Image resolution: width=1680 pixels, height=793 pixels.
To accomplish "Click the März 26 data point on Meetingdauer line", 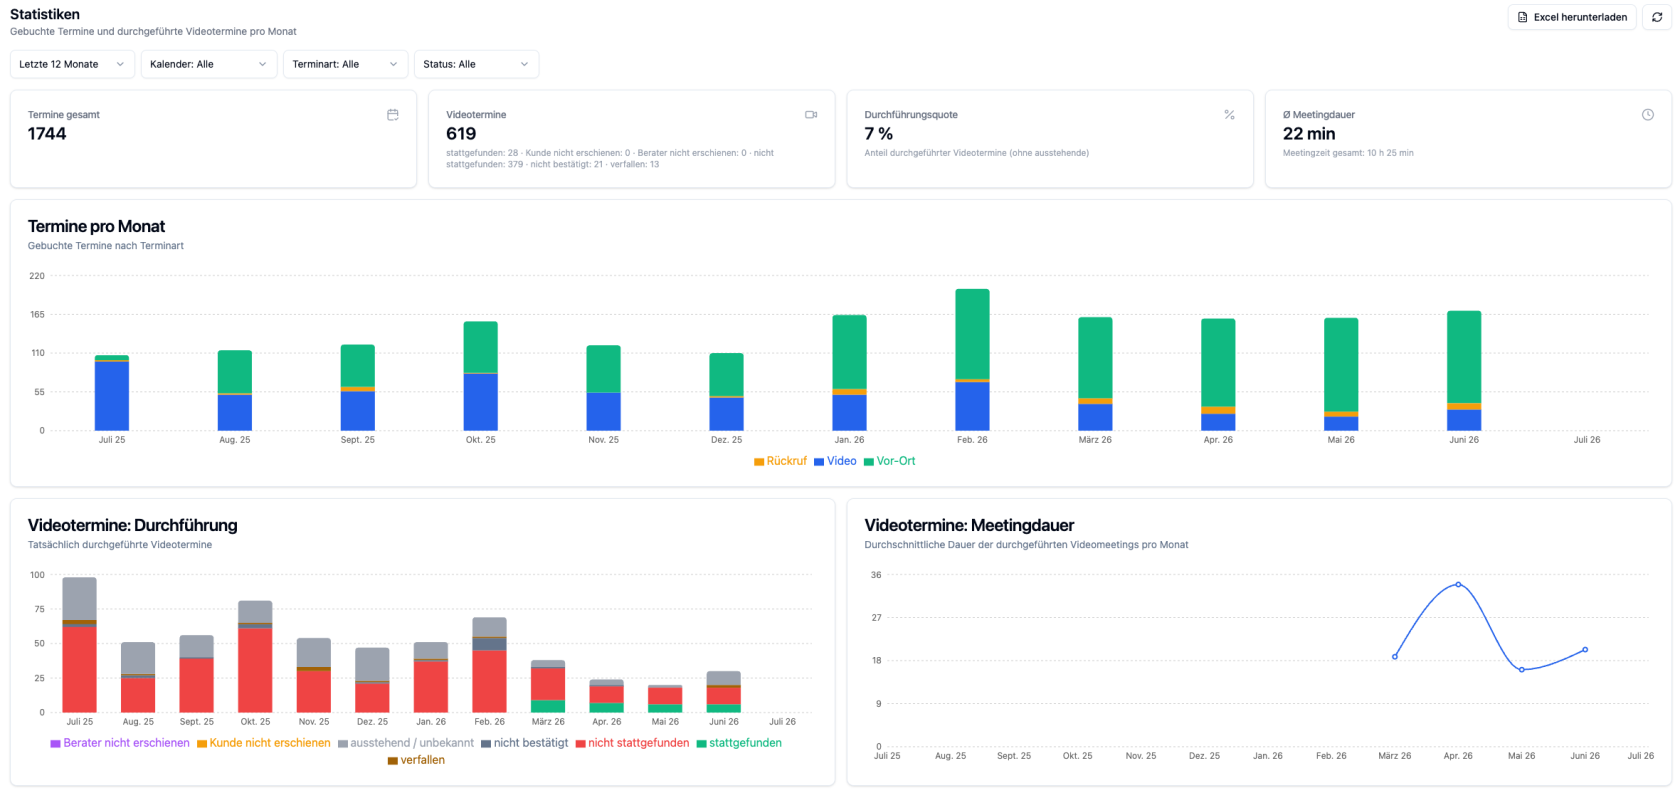I will 1395,657.
